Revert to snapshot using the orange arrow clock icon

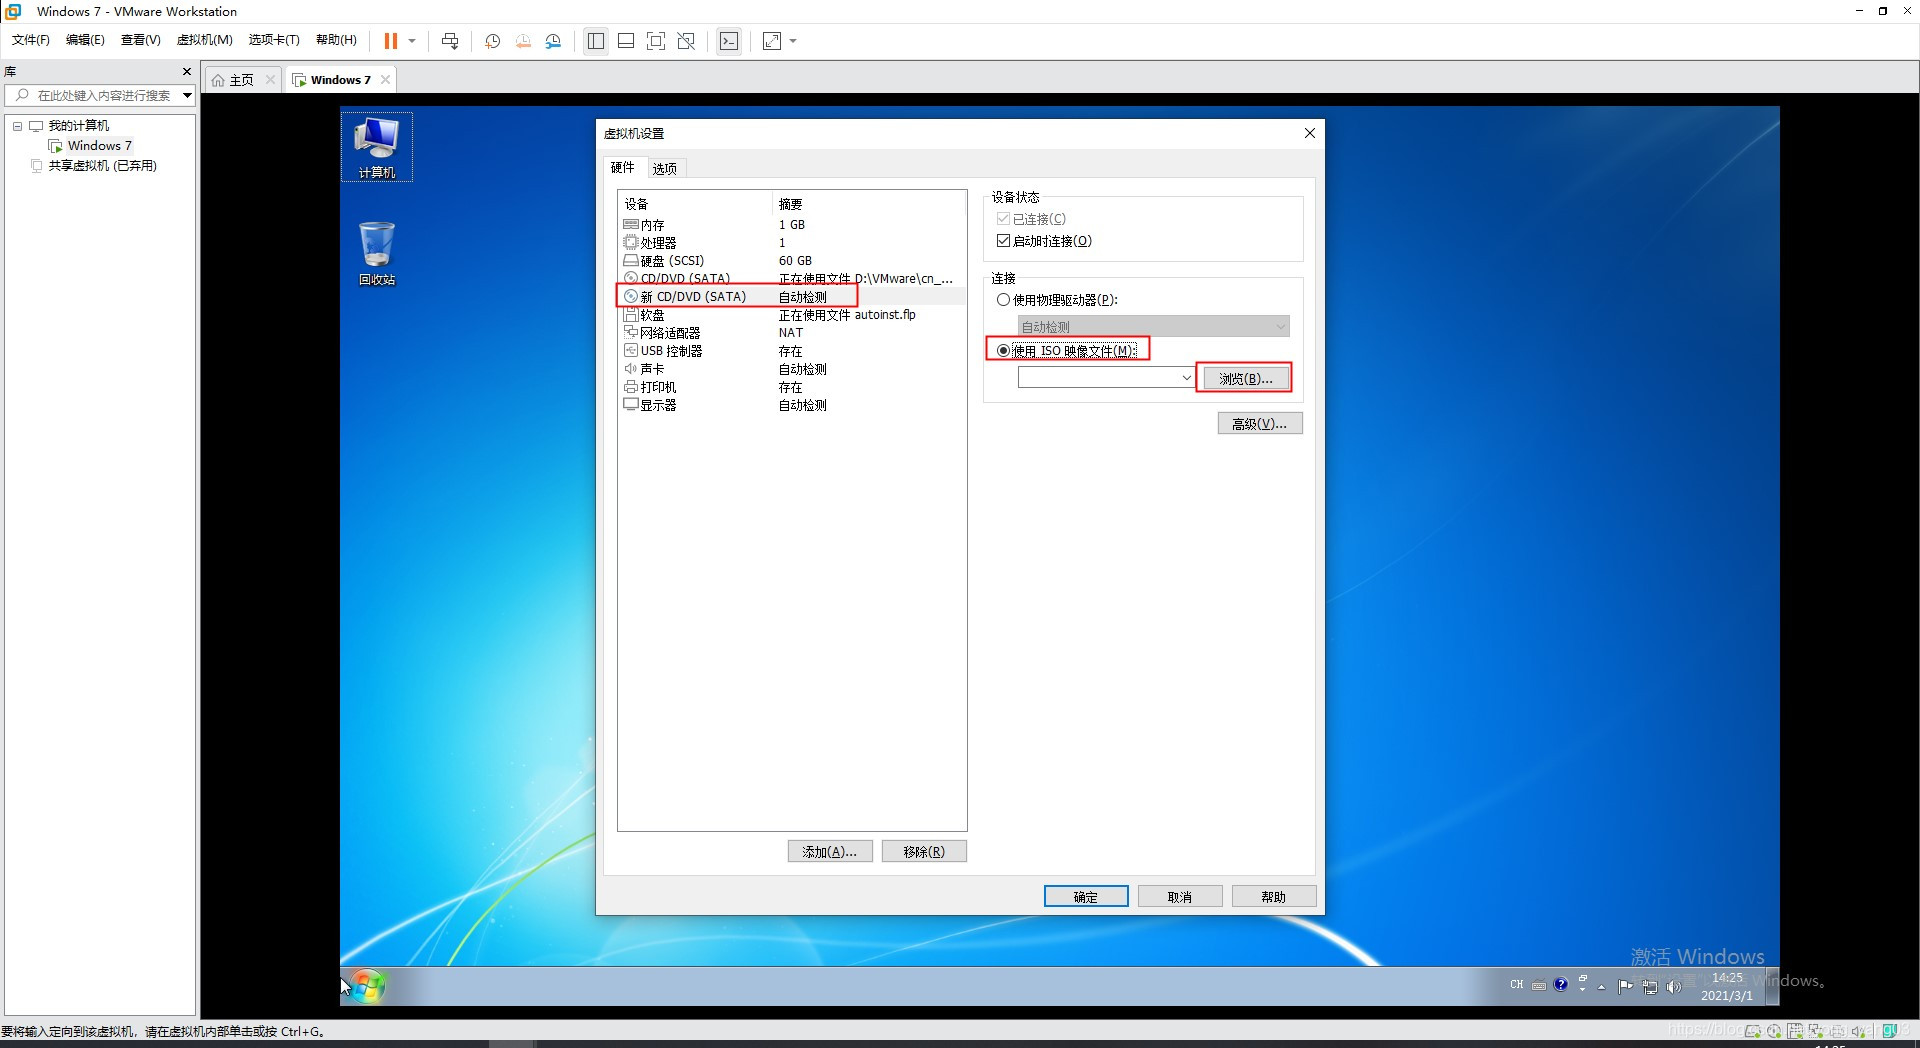coord(523,41)
